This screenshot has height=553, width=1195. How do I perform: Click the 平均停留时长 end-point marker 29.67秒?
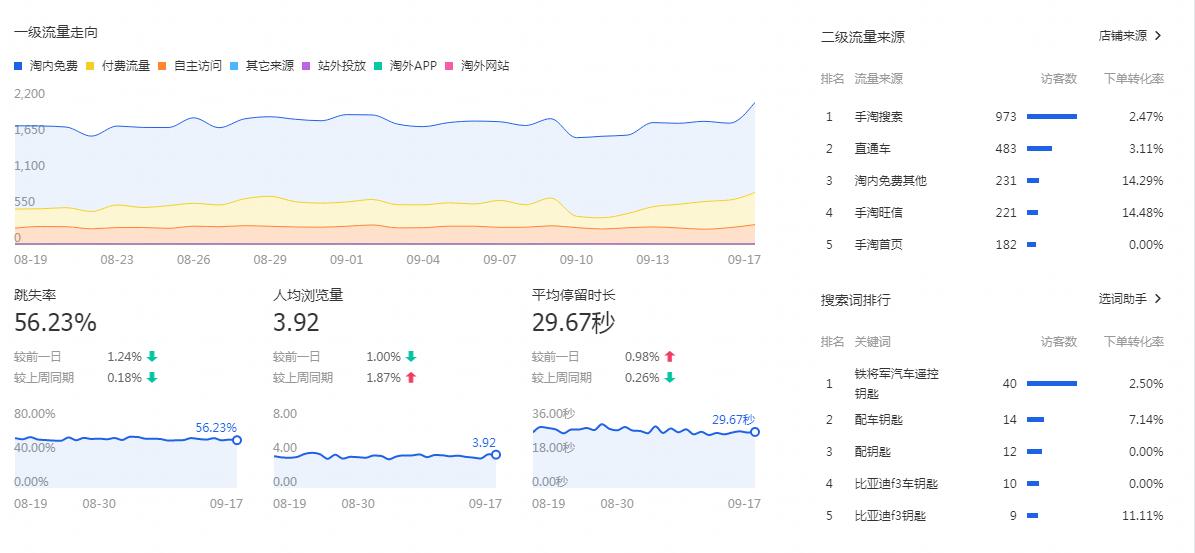pos(755,432)
